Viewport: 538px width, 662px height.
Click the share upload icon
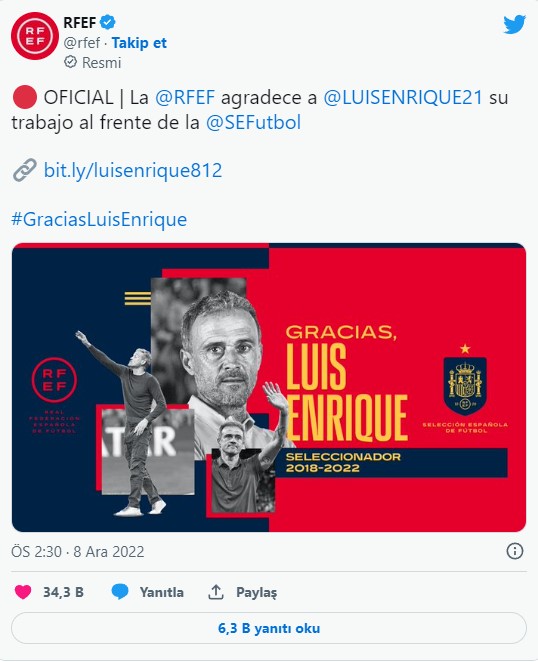[215, 592]
